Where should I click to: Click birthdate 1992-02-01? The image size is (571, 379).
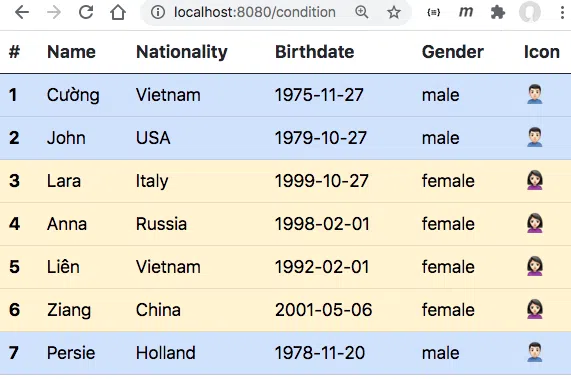pos(322,267)
